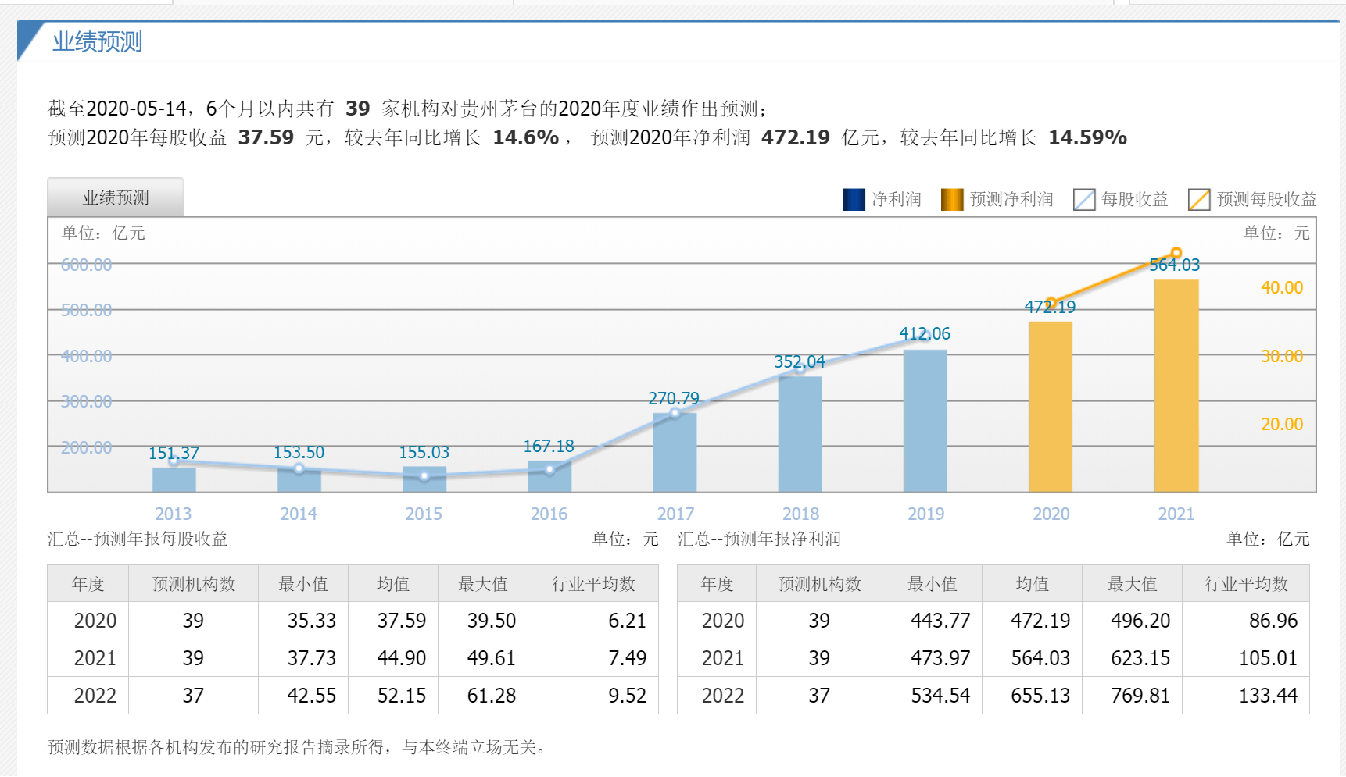Click the 2018 net profit bar
The width and height of the screenshot is (1346, 777).
coord(800,433)
